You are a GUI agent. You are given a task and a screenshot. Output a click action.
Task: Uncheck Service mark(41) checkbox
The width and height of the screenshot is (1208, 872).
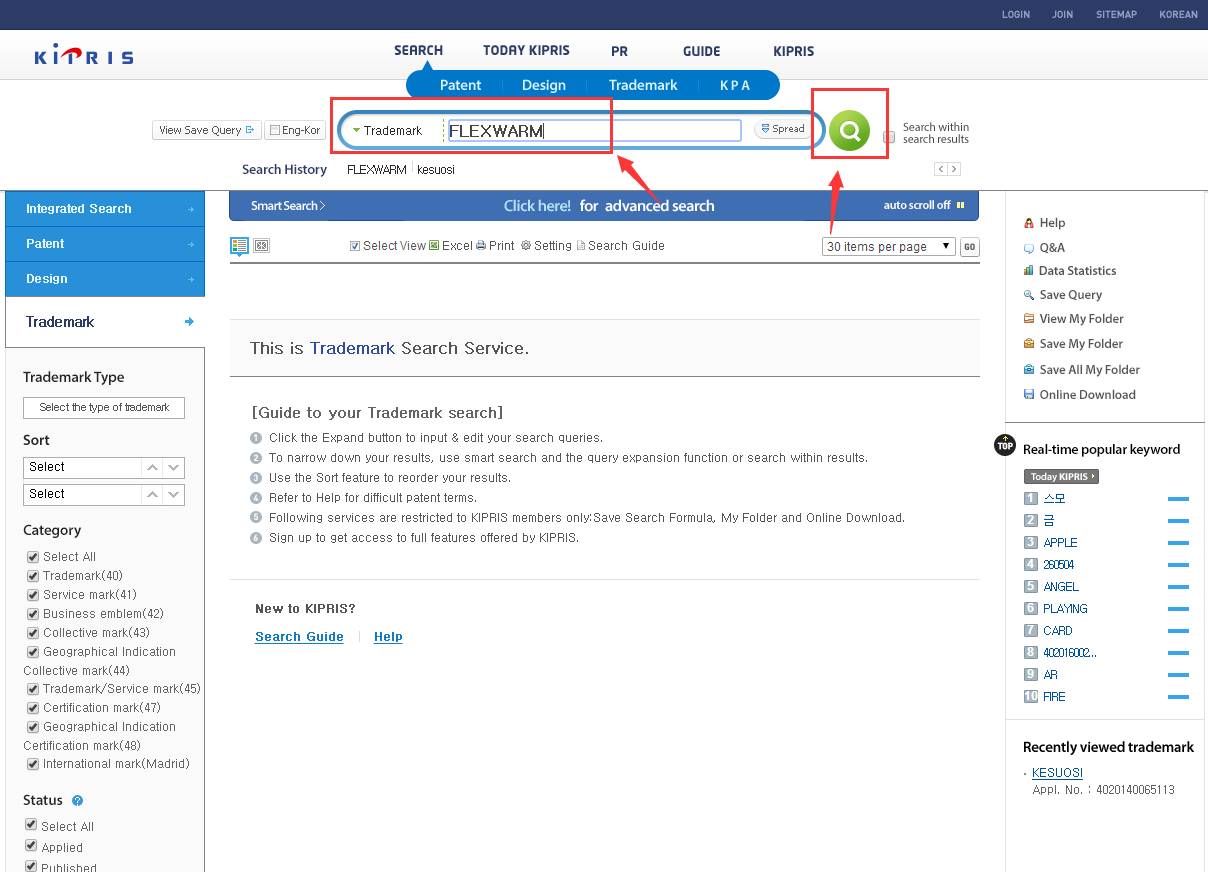(x=33, y=595)
